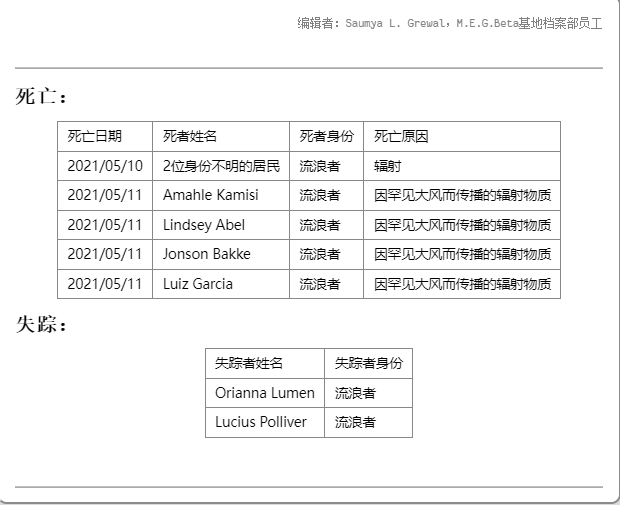Click the date in Jonson Bakke's row
Screen dimensions: 620x505
pos(105,254)
